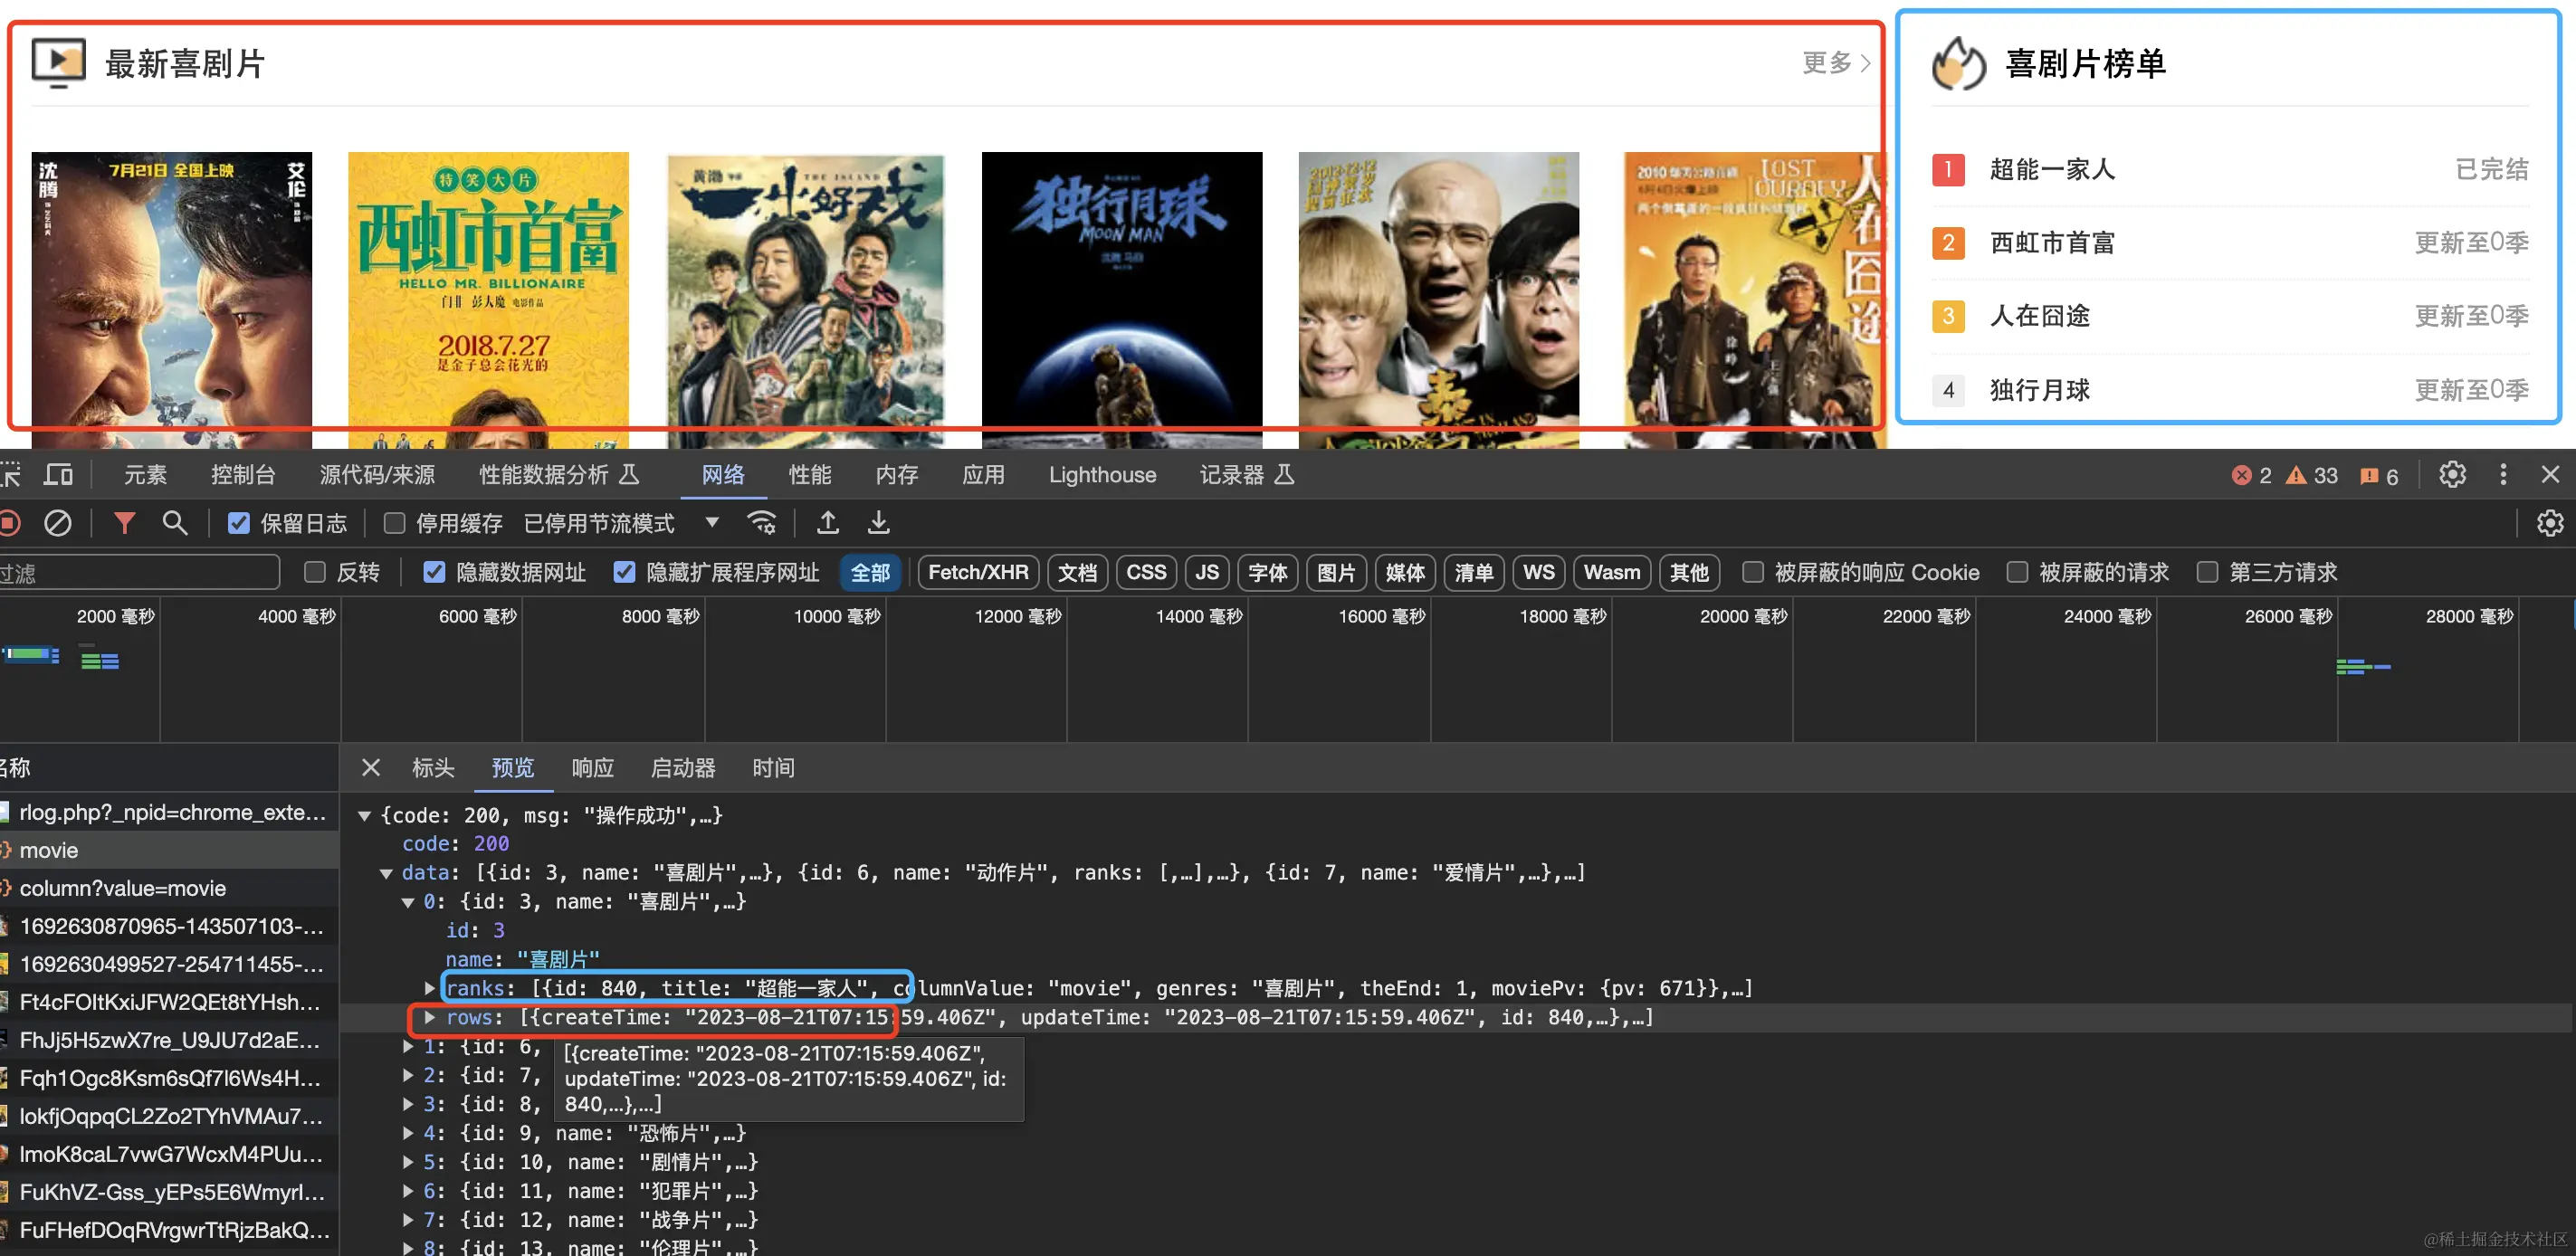Viewport: 2576px width, 1256px height.
Task: Filter requests by 图片 type
Action: coord(1336,572)
